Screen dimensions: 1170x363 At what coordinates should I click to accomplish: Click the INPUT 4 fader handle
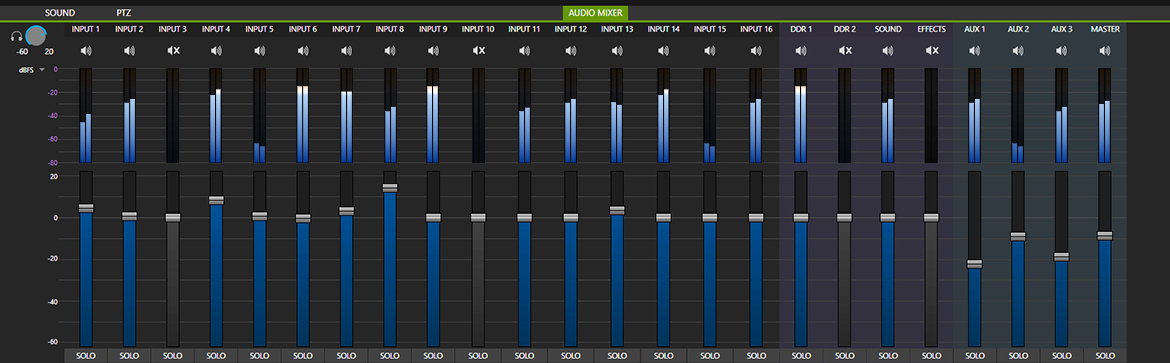tap(216, 200)
